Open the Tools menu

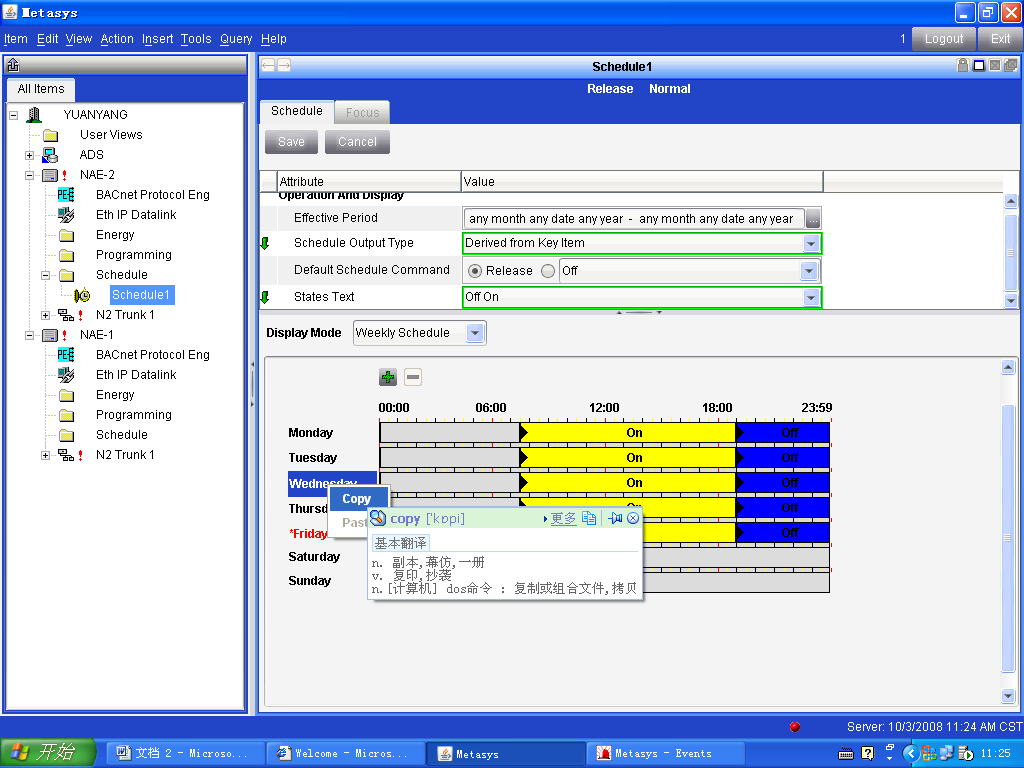[x=196, y=39]
